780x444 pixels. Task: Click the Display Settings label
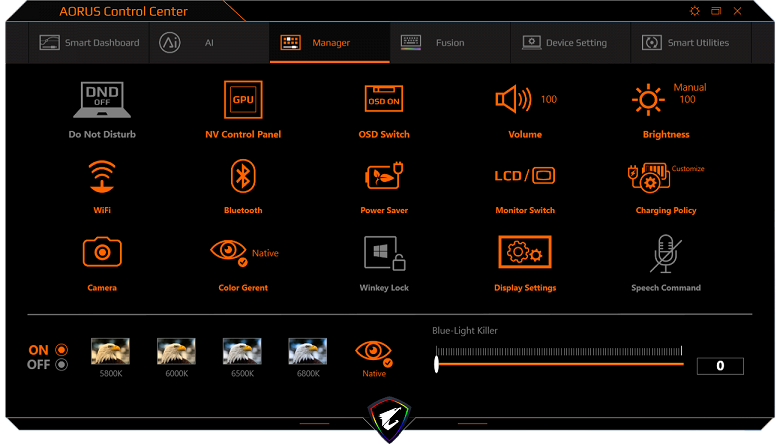525,288
